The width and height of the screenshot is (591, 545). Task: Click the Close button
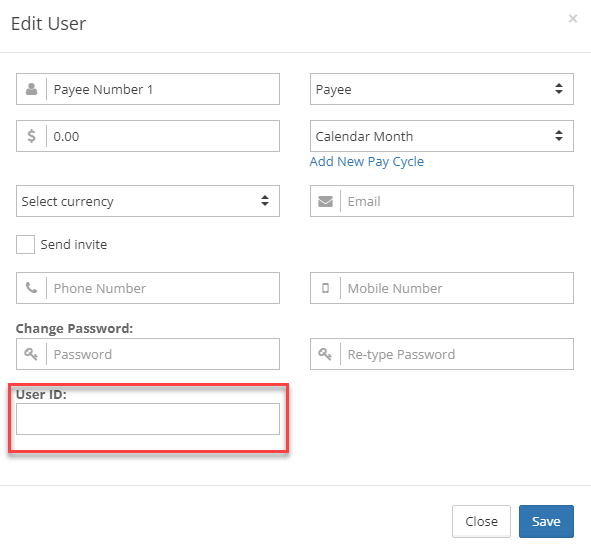tap(481, 521)
